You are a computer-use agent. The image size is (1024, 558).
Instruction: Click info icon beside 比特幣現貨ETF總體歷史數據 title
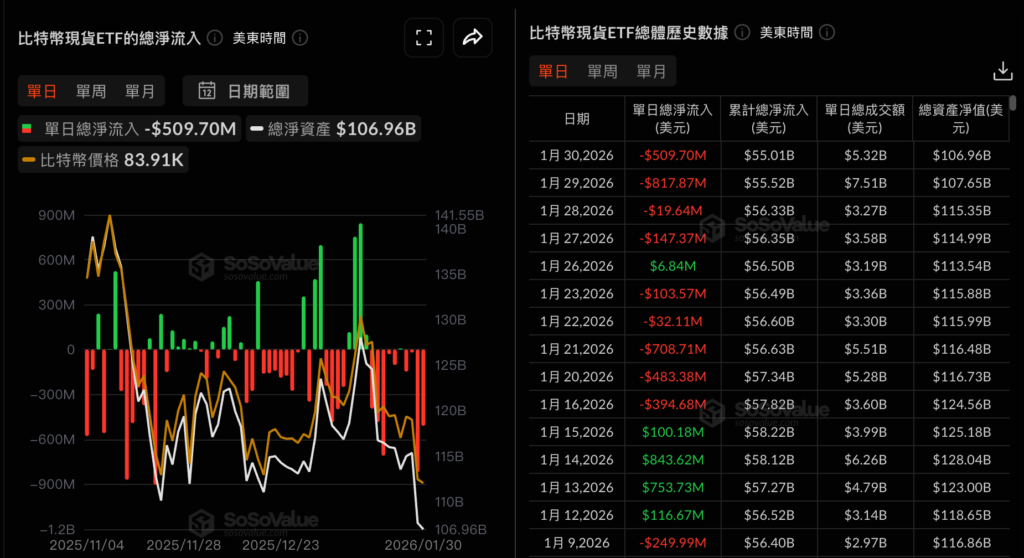(x=741, y=32)
